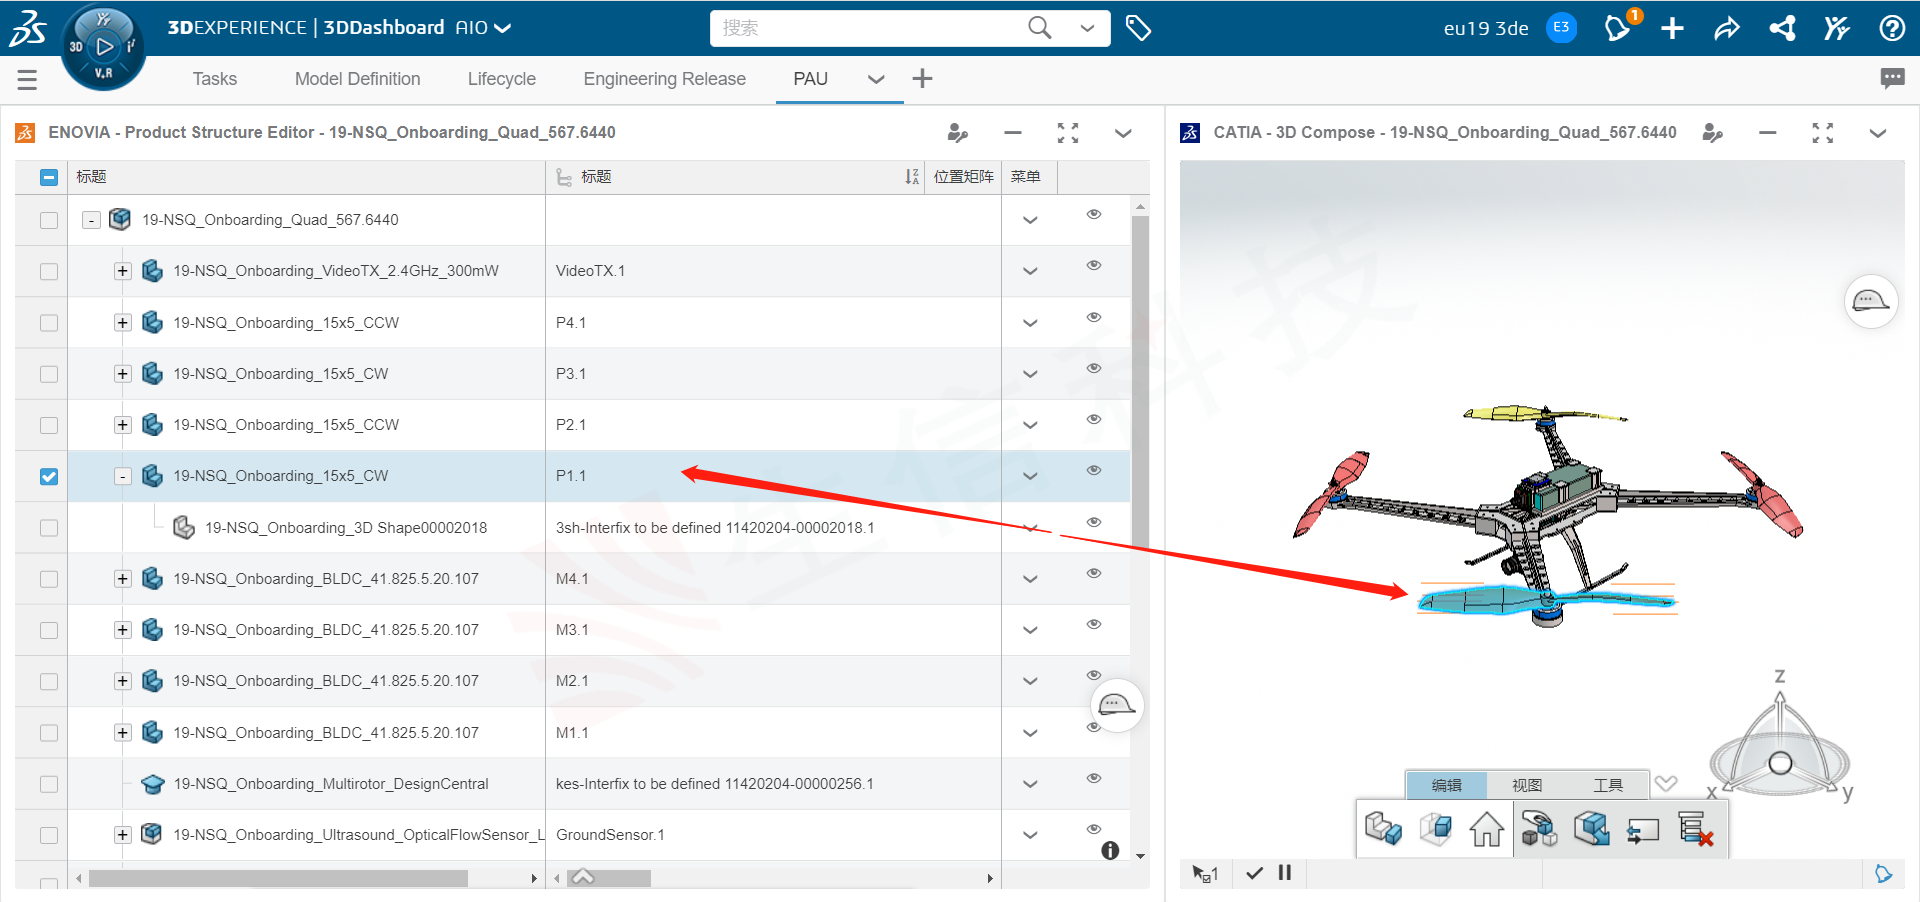Click the E3 user avatar

point(1561,28)
